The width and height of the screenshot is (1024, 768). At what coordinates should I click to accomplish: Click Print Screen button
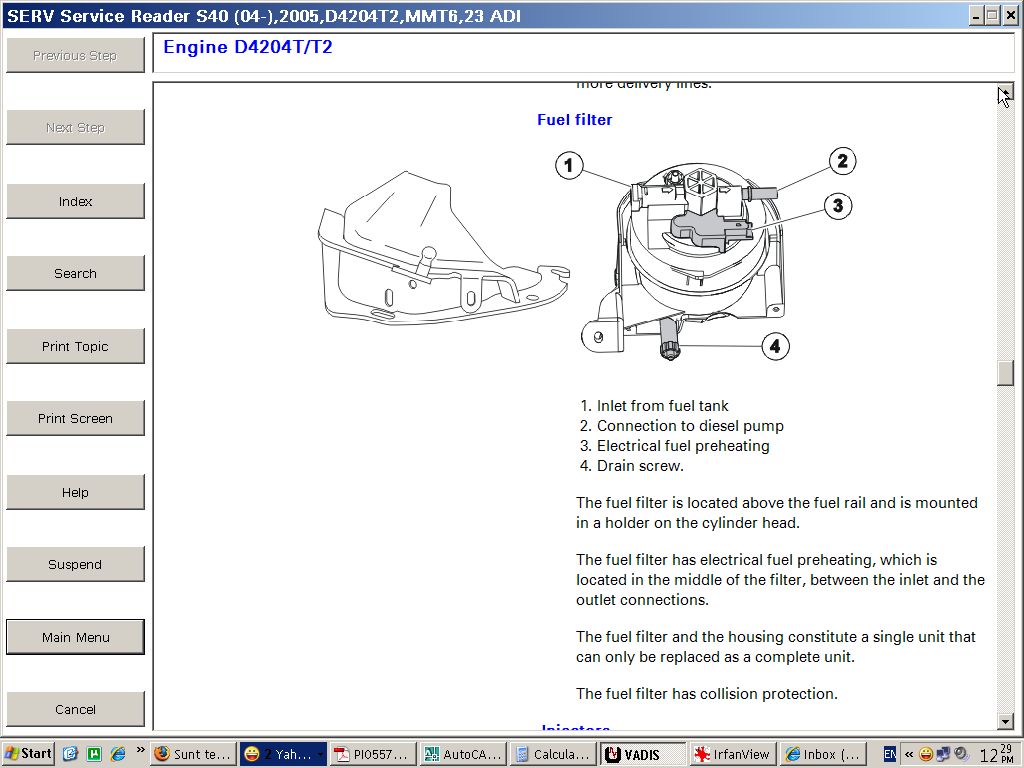[x=75, y=418]
